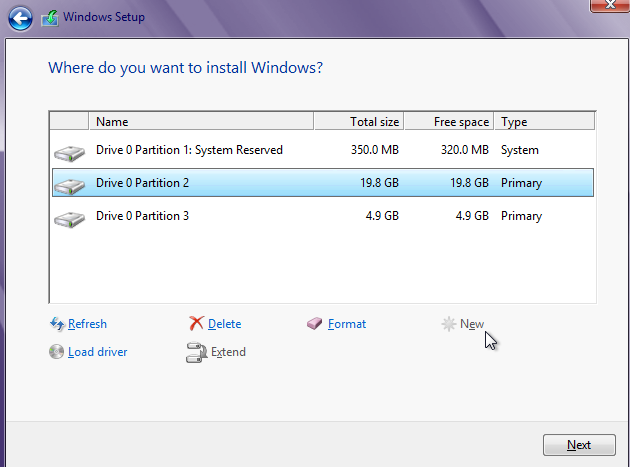Click the Windows Setup title icon
630x467 pixels.
click(x=50, y=18)
